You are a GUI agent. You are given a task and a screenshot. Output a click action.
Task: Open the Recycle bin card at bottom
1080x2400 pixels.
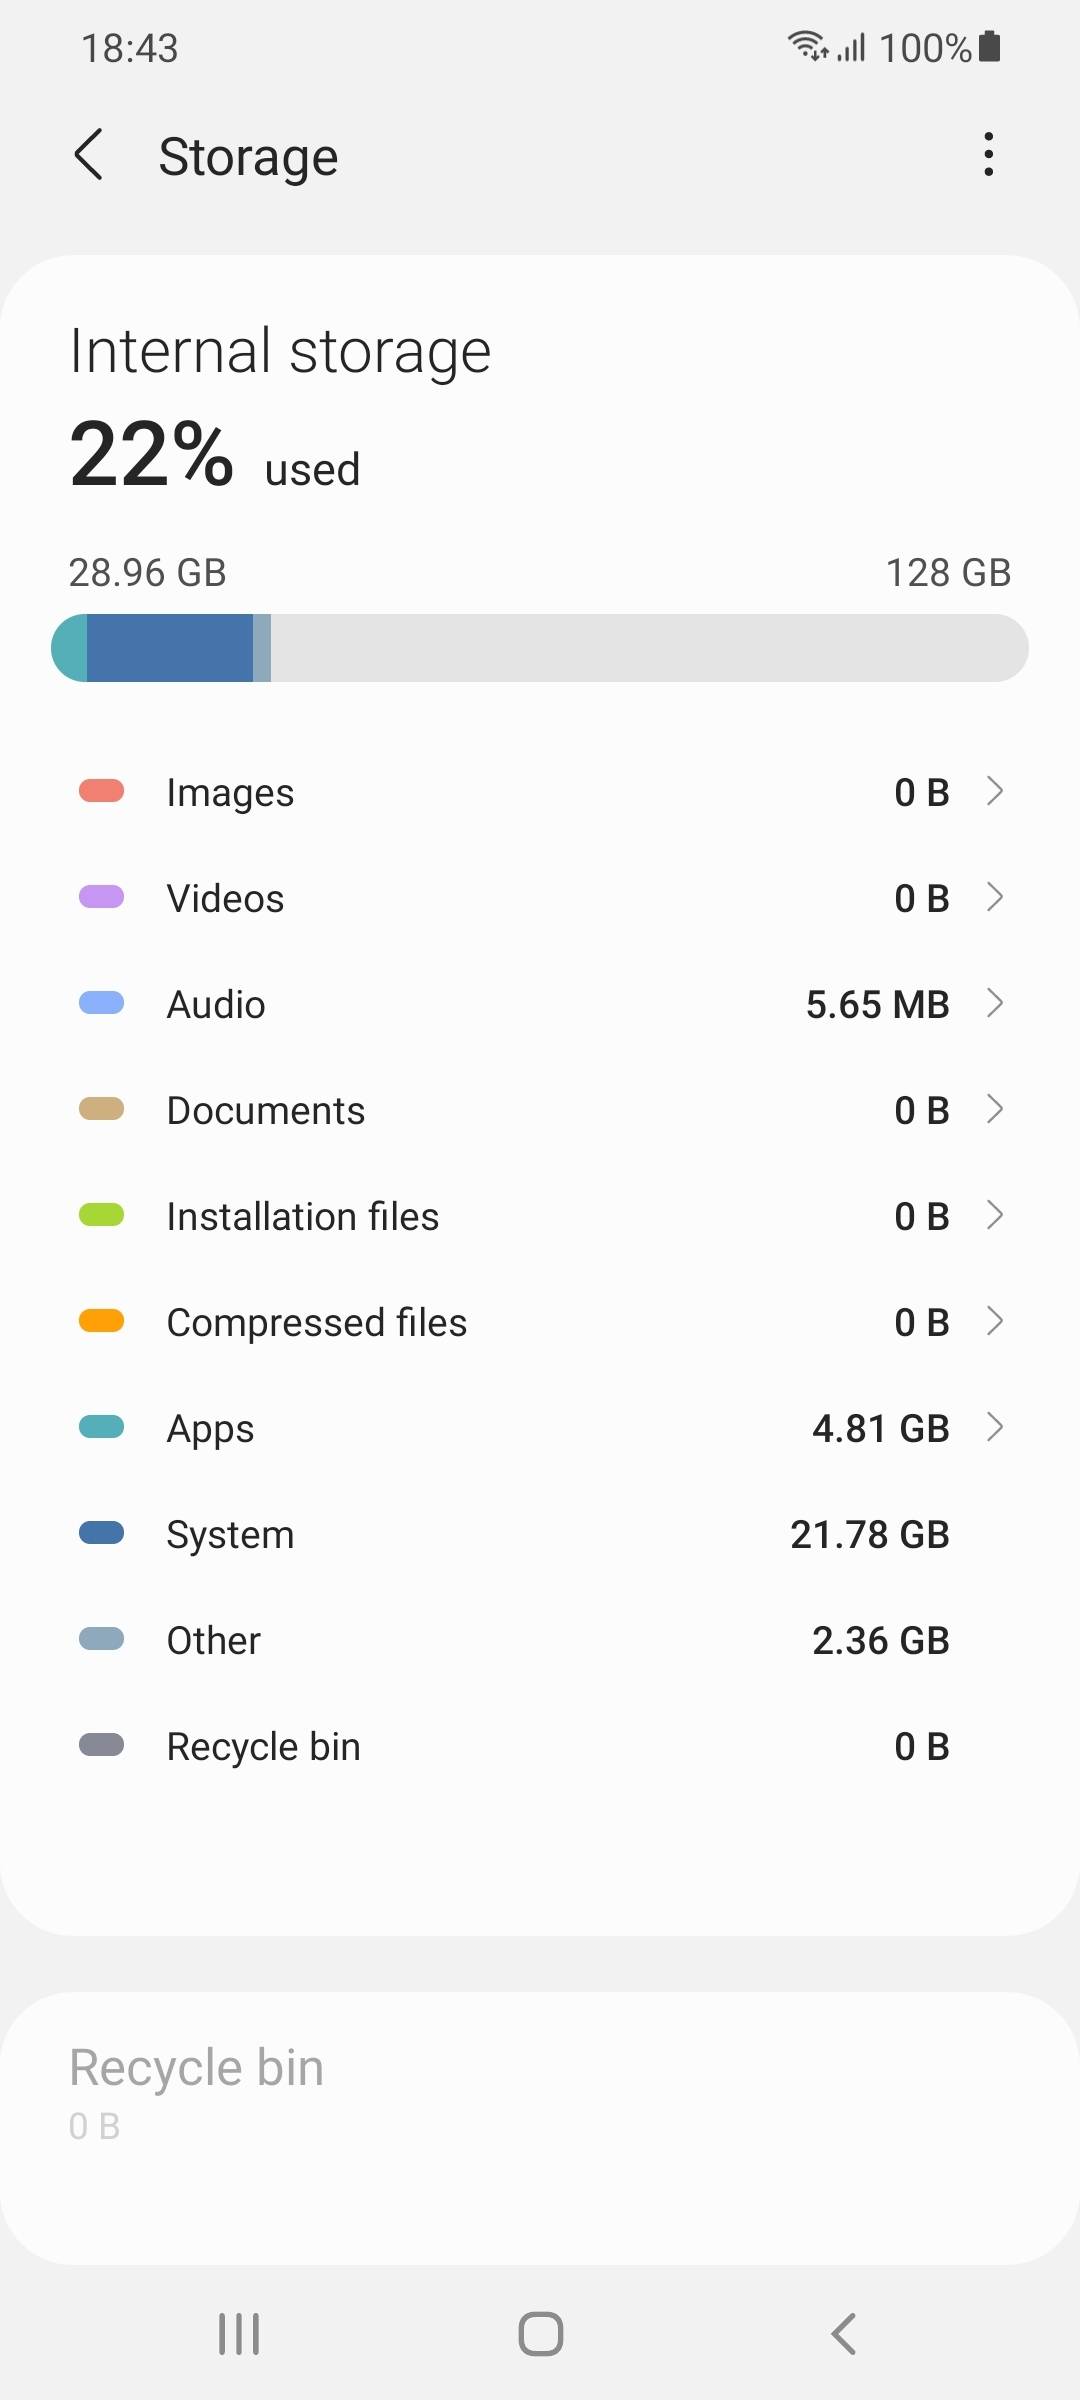pos(540,2128)
